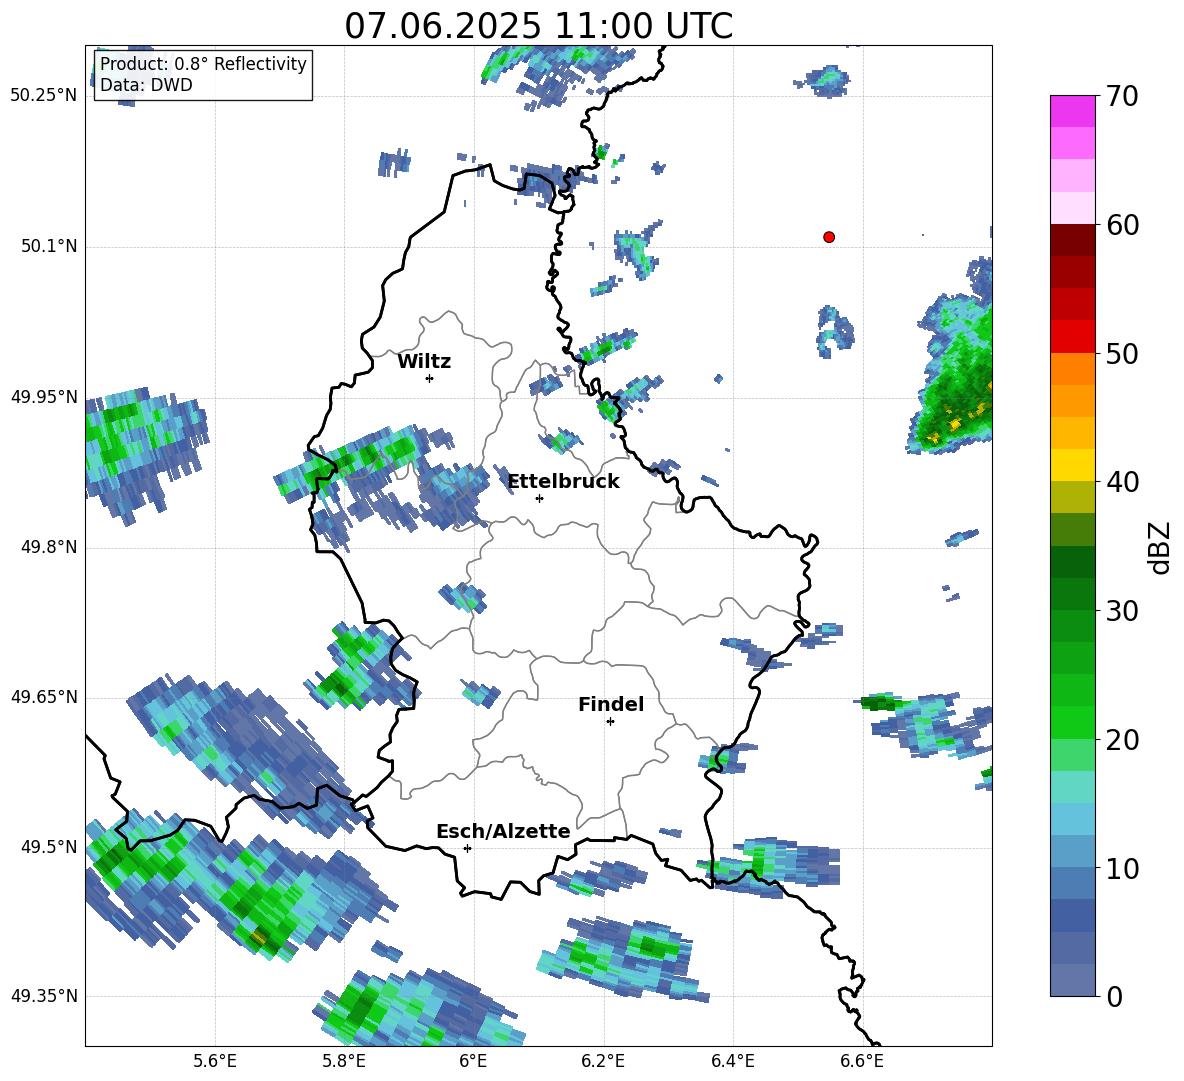This screenshot has width=1184, height=1081.
Task: Click the 50.1°N latitude label
Action: 49,247
